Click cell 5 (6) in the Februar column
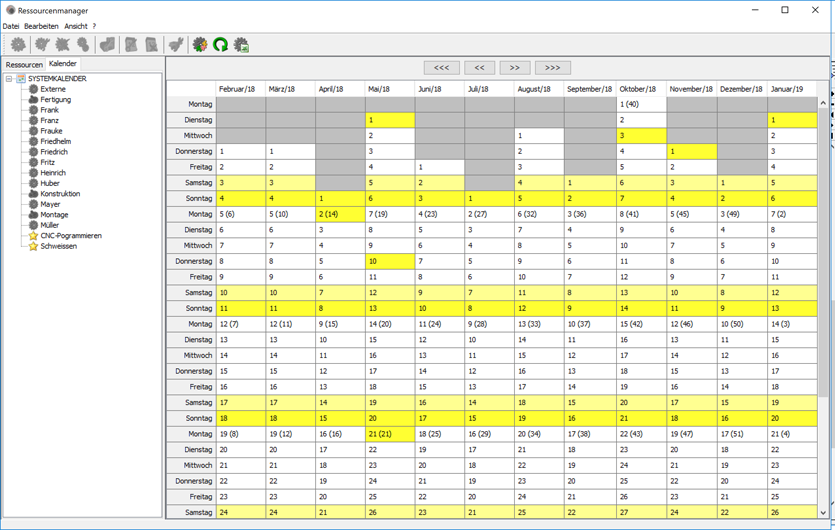This screenshot has height=530, width=835. pos(241,214)
